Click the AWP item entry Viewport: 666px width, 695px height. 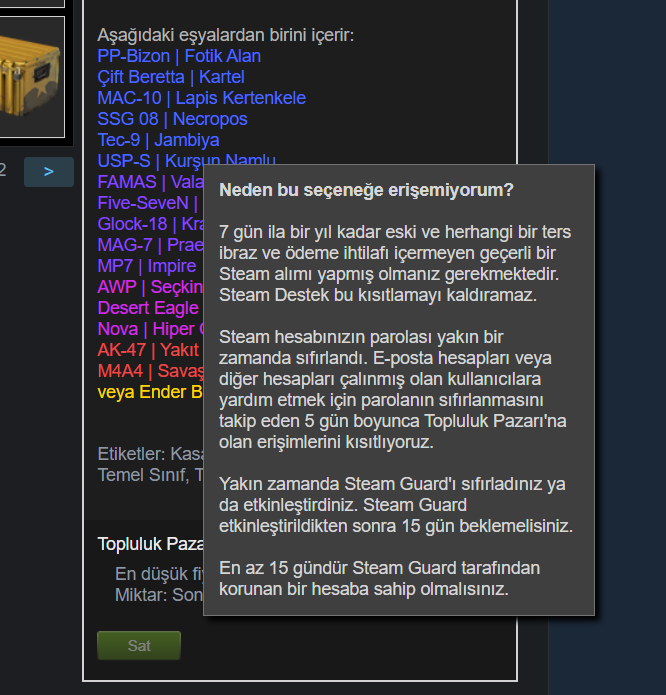tap(150, 287)
